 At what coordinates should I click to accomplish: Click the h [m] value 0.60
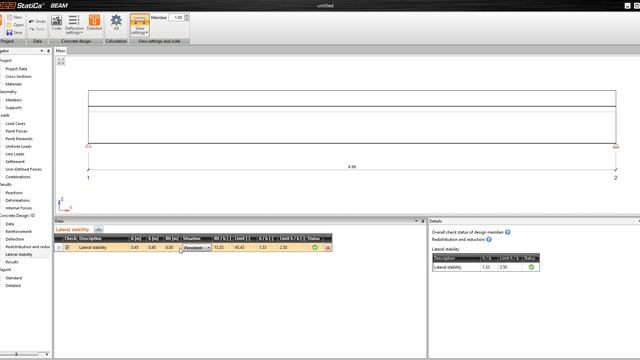tap(152, 247)
